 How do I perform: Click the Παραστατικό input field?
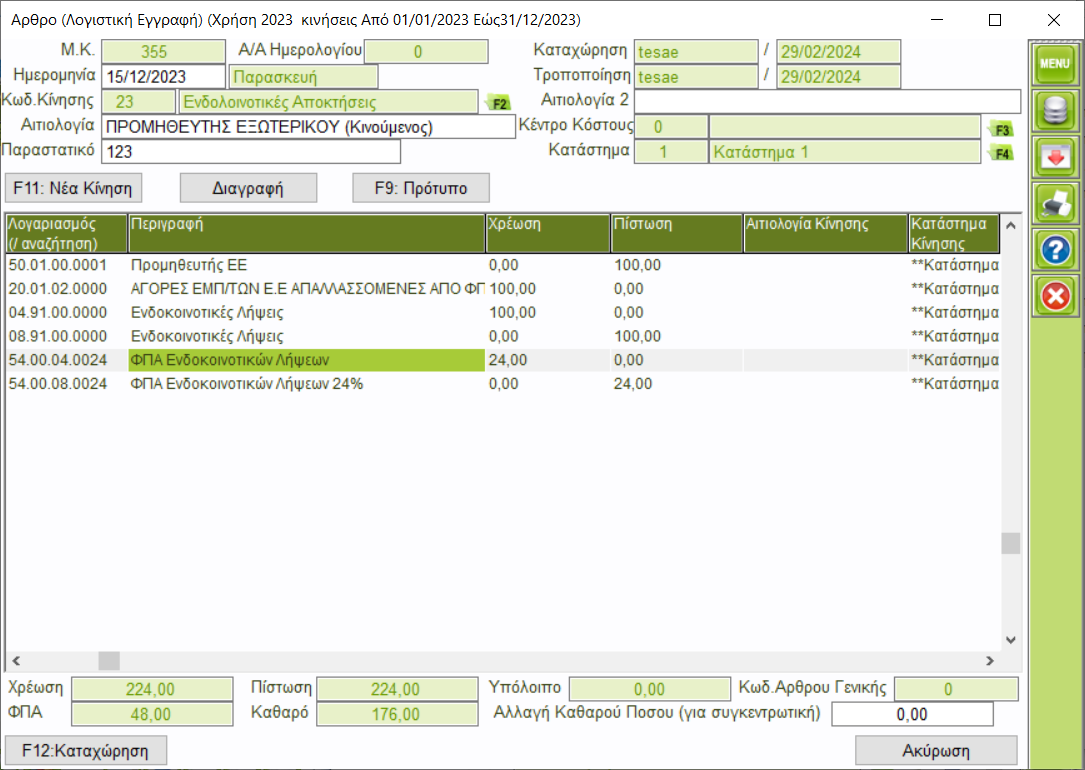coord(250,152)
